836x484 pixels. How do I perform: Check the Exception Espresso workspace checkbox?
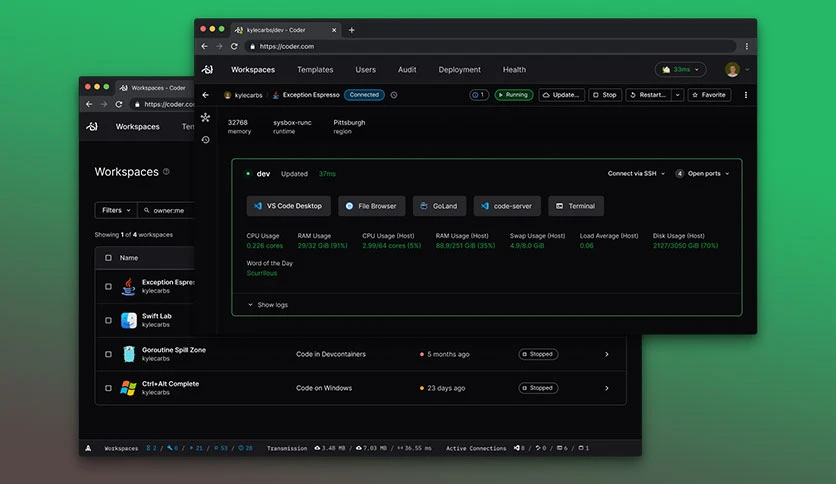tap(108, 287)
